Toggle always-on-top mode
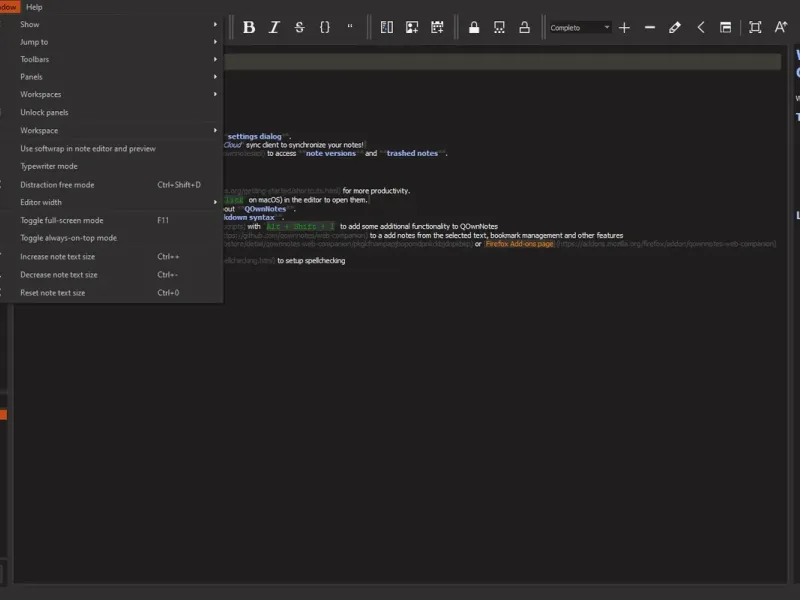800x600 pixels. (x=68, y=238)
